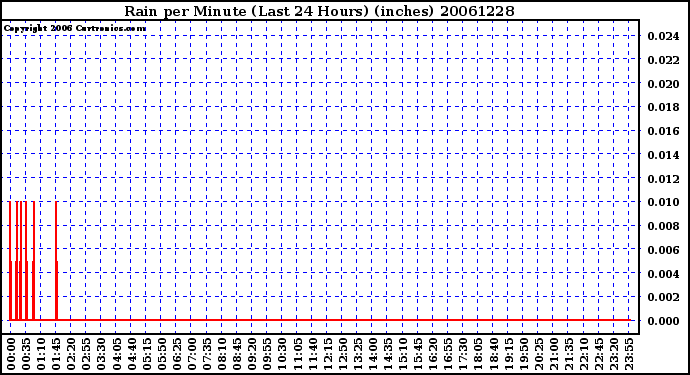Click the 16:20 time label
The height and width of the screenshot is (375, 690).
(x=432, y=354)
